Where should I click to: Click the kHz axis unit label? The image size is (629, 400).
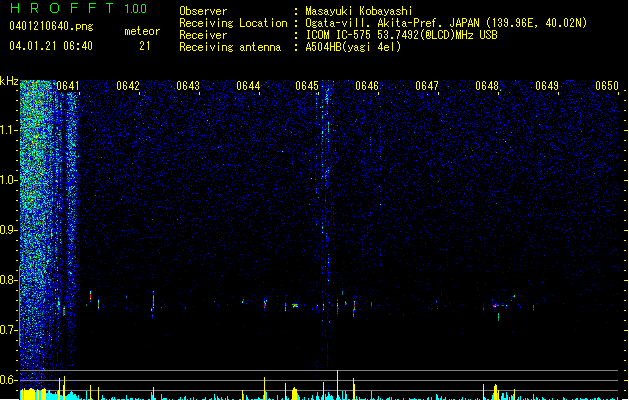pos(9,81)
